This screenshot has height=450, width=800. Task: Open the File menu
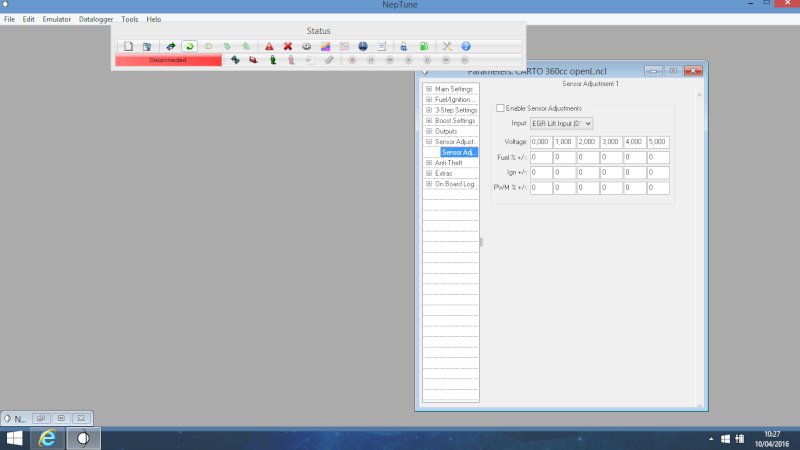[10, 19]
